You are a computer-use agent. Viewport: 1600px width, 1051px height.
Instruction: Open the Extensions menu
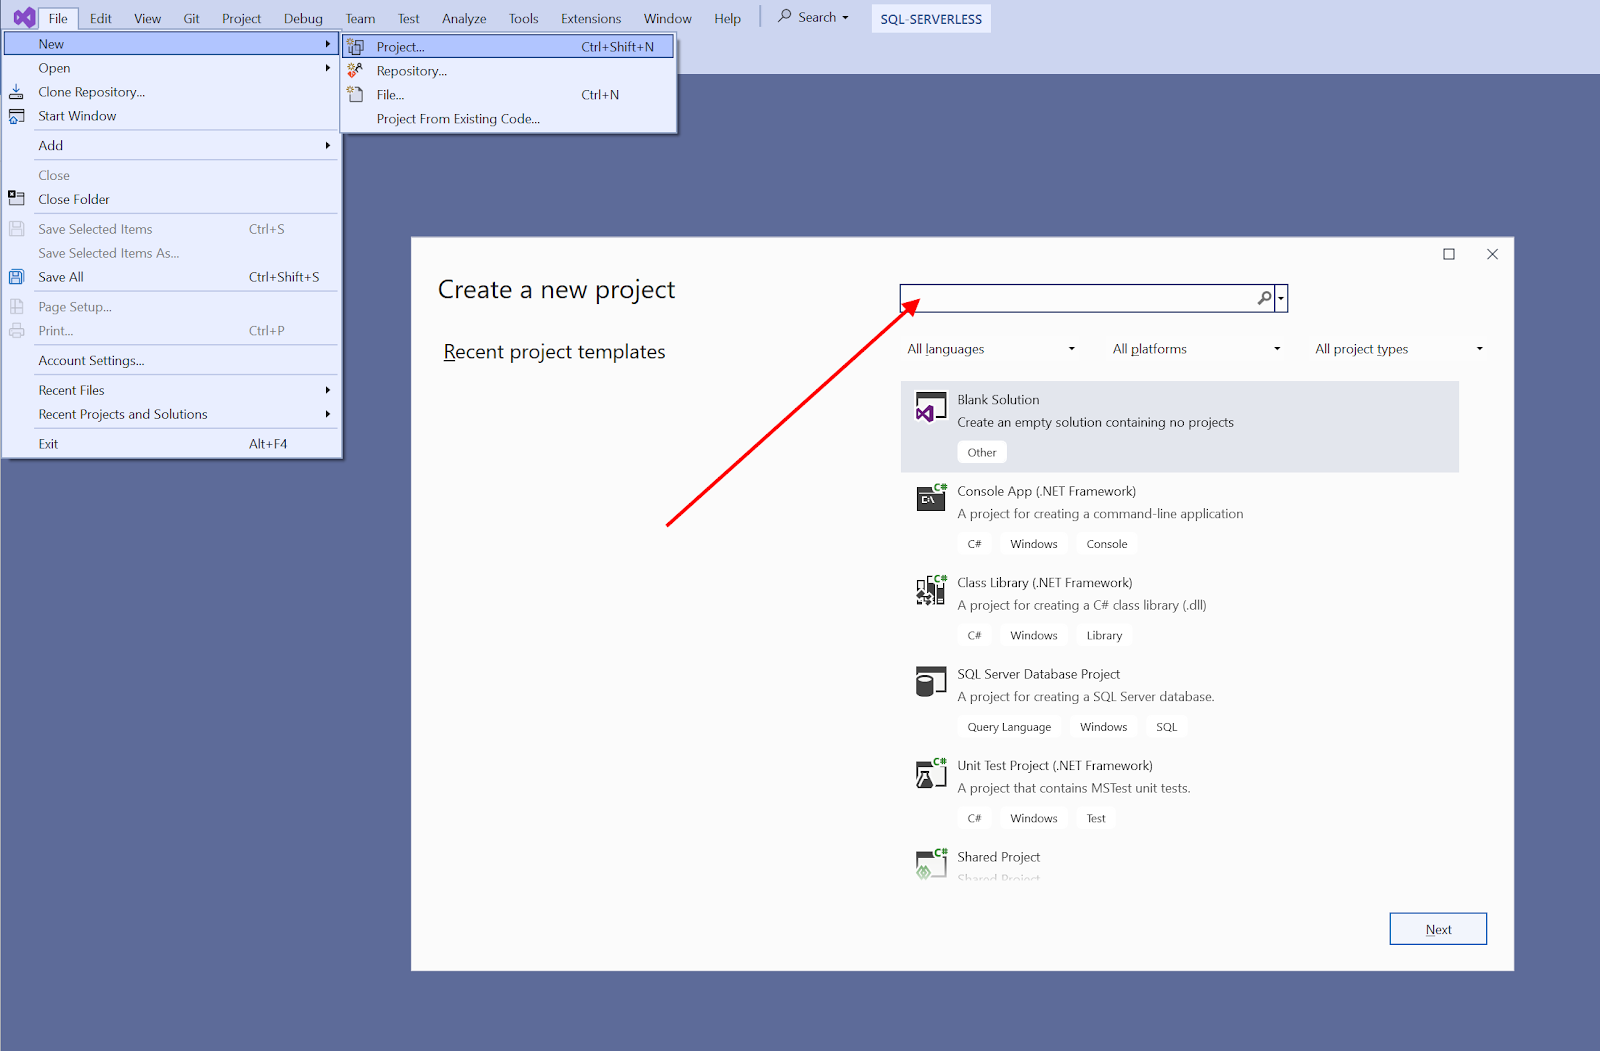tap(591, 18)
